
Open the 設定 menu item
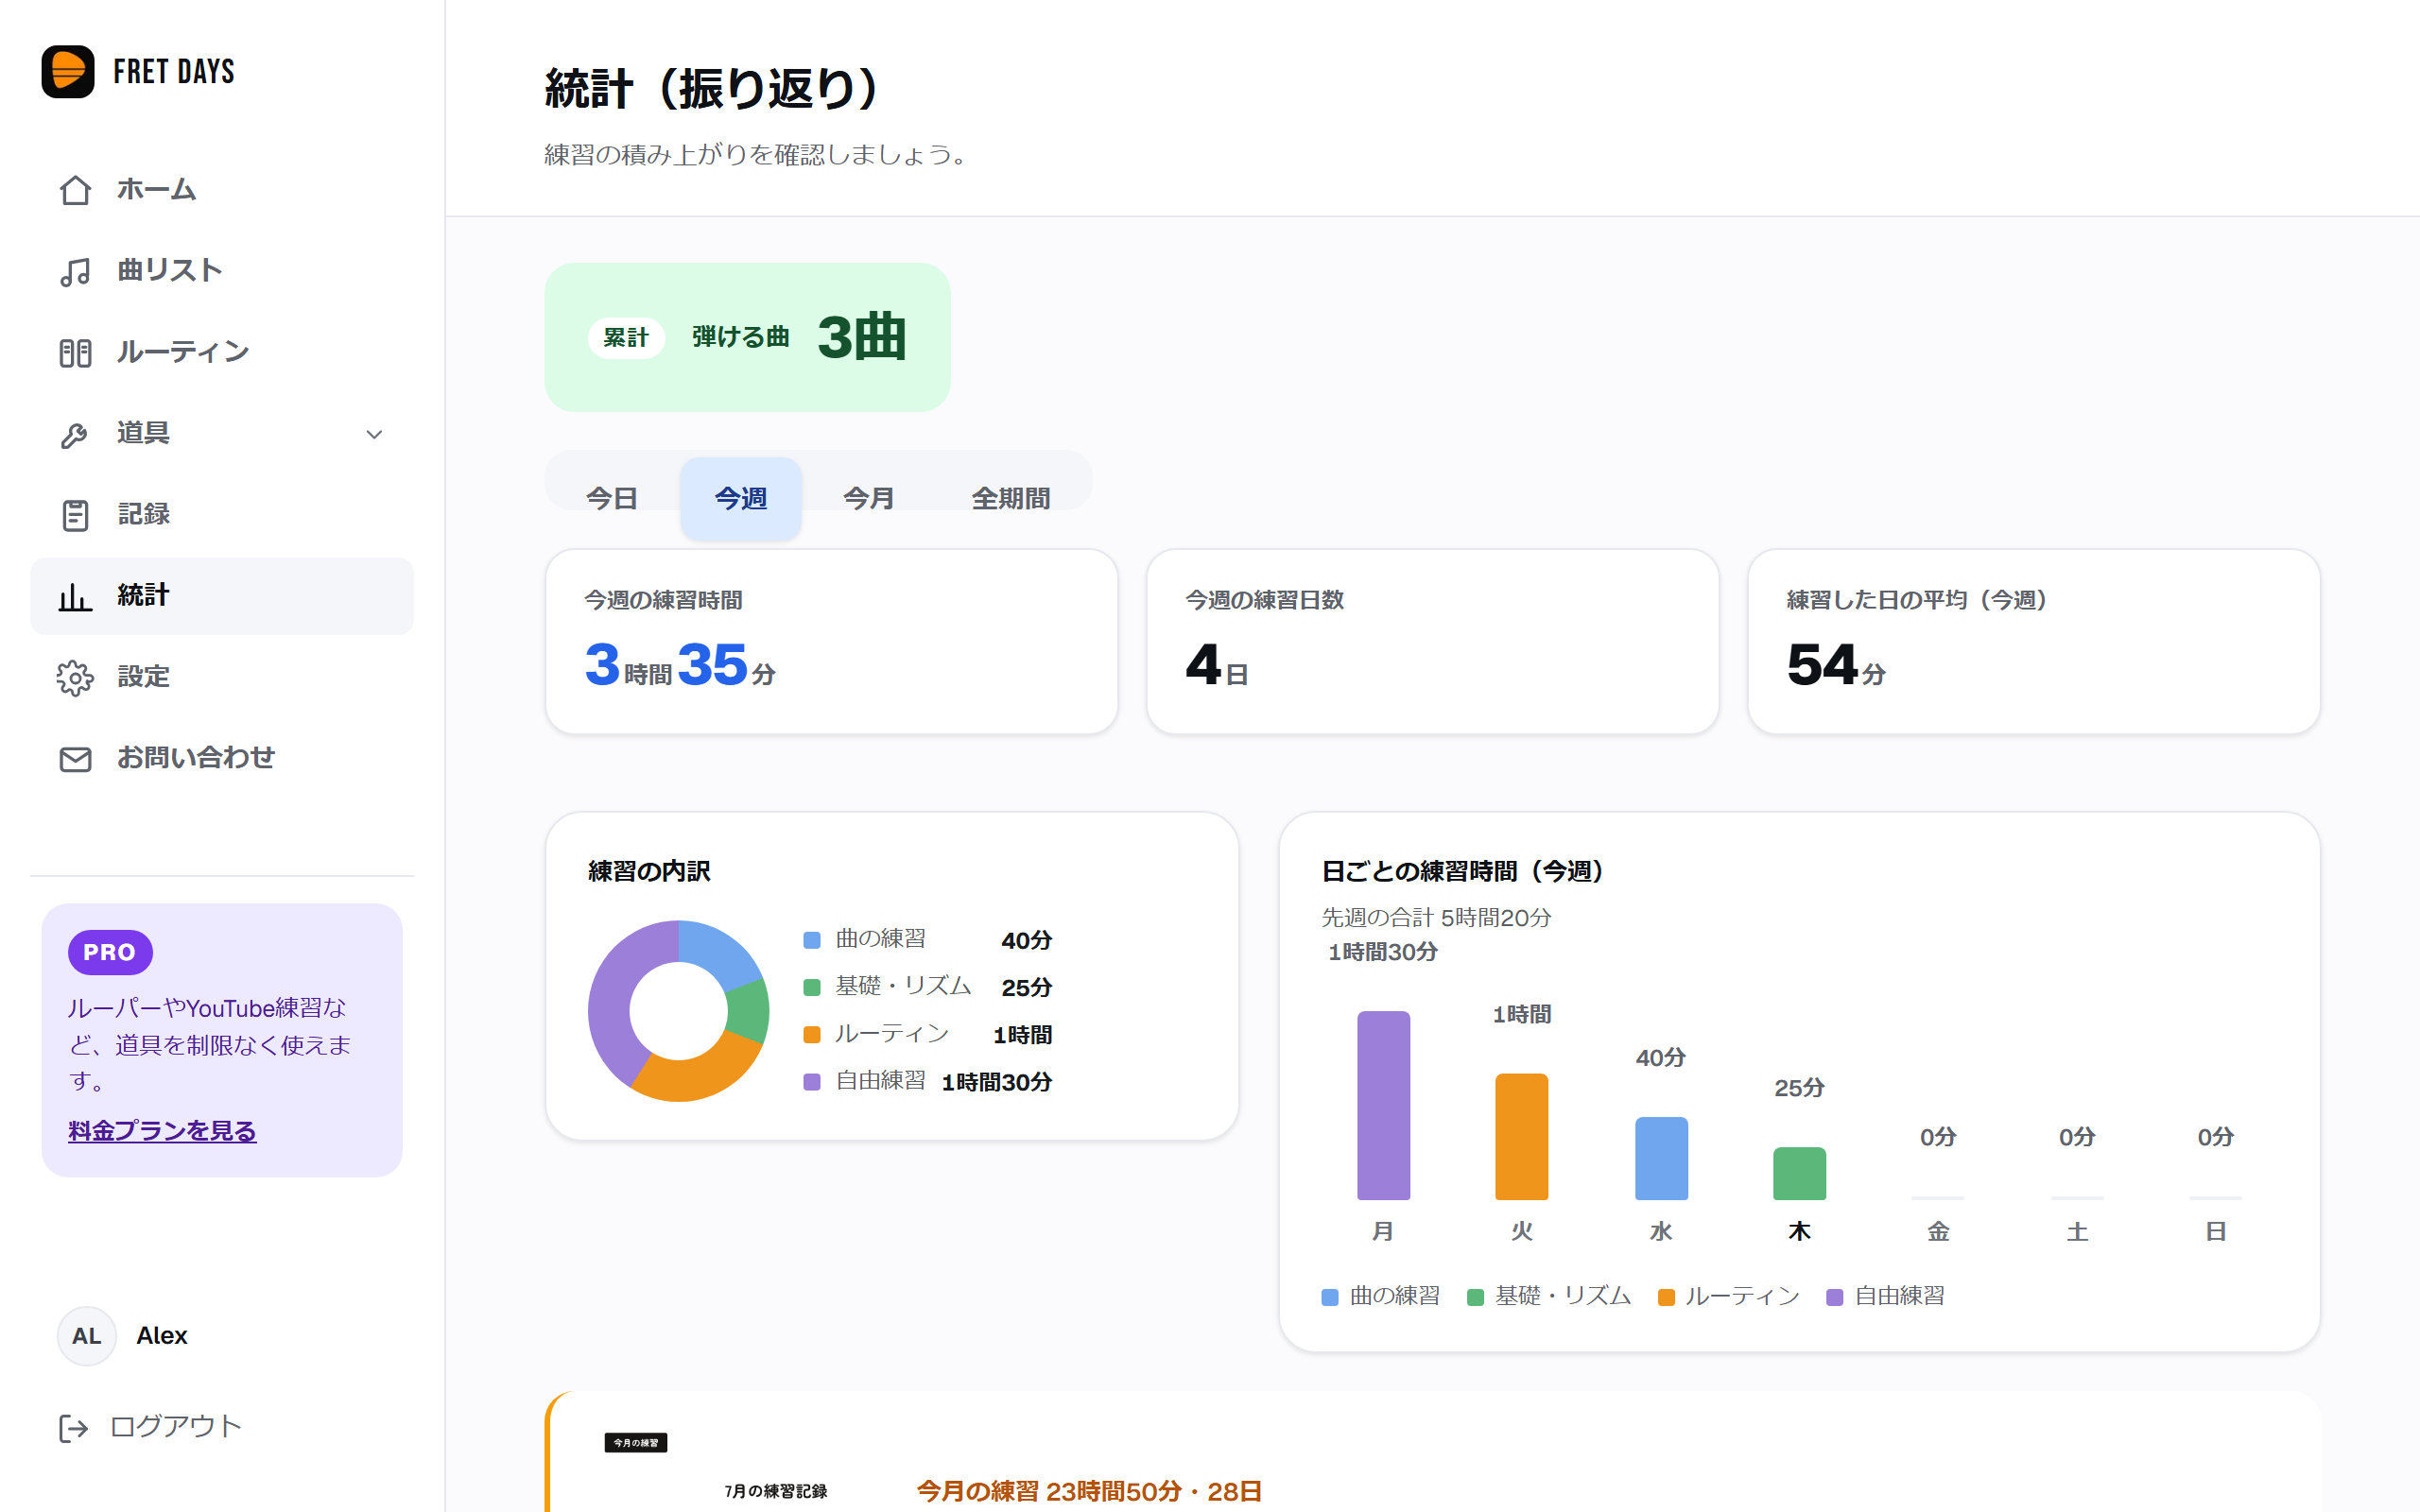point(222,678)
